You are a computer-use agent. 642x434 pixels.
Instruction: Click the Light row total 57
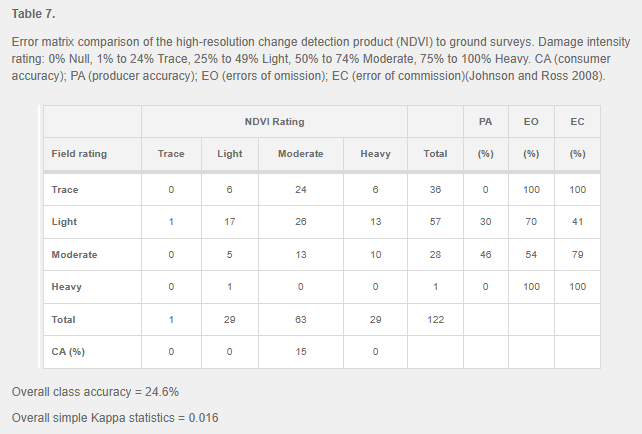coord(435,222)
